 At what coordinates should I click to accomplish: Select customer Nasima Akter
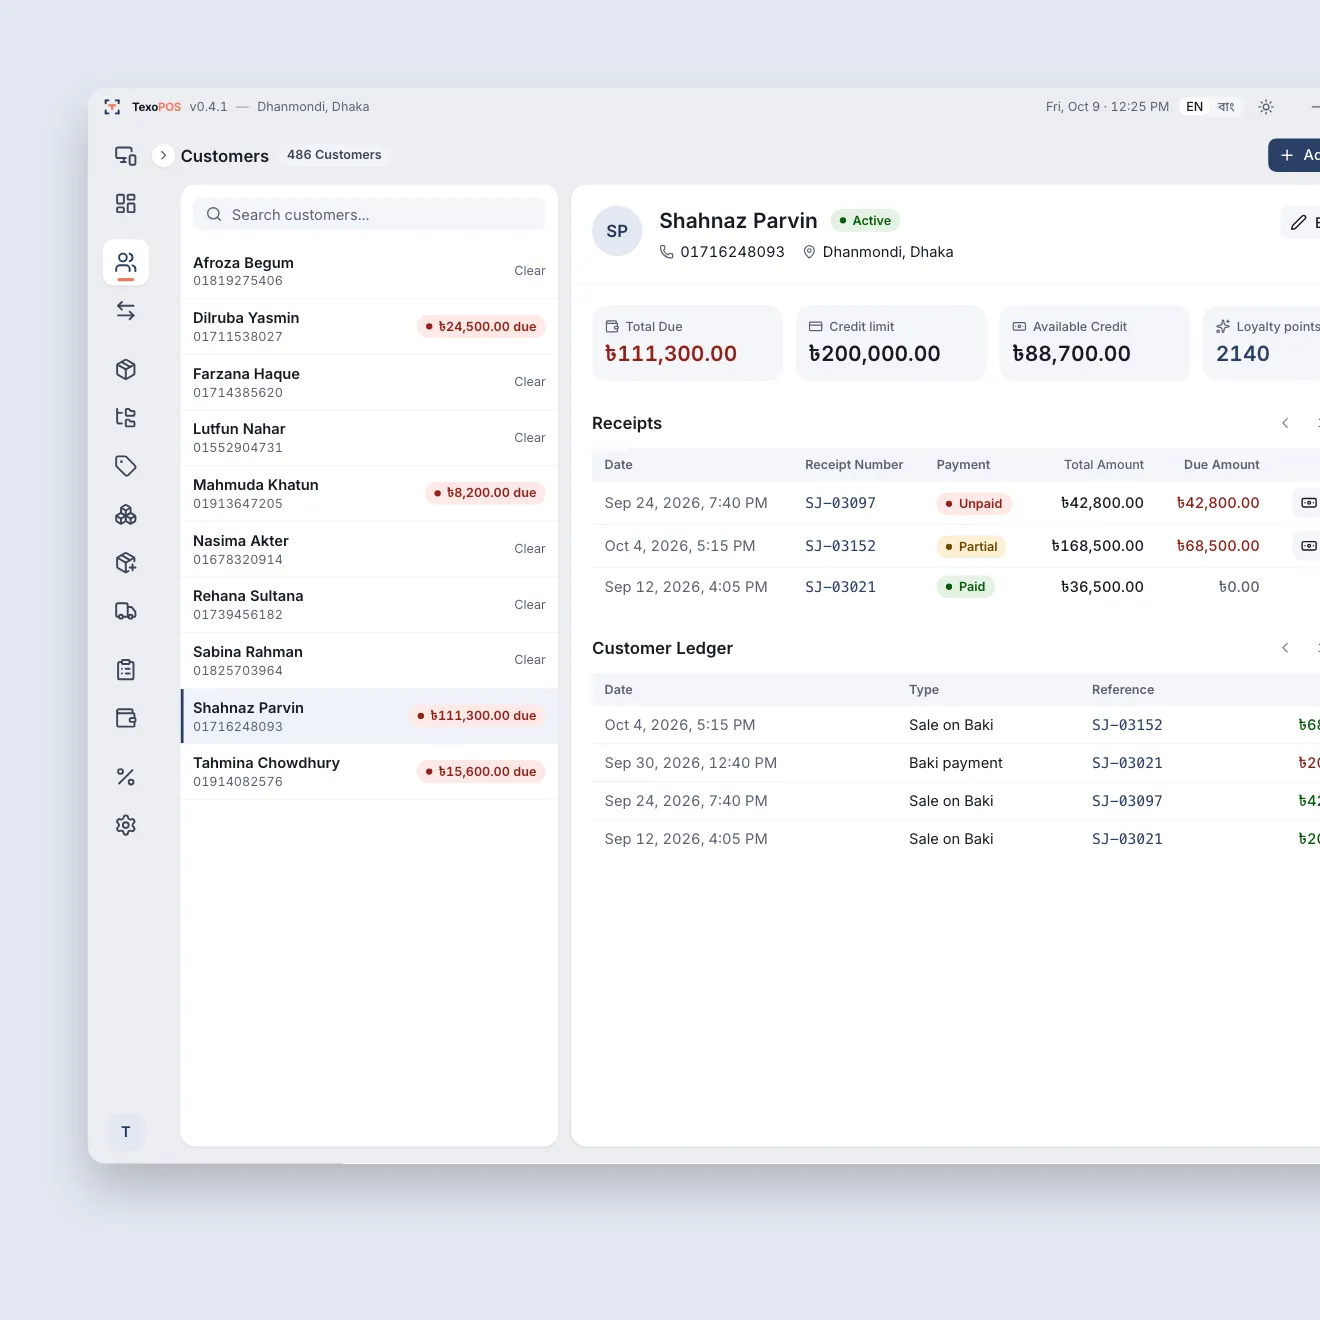click(369, 549)
